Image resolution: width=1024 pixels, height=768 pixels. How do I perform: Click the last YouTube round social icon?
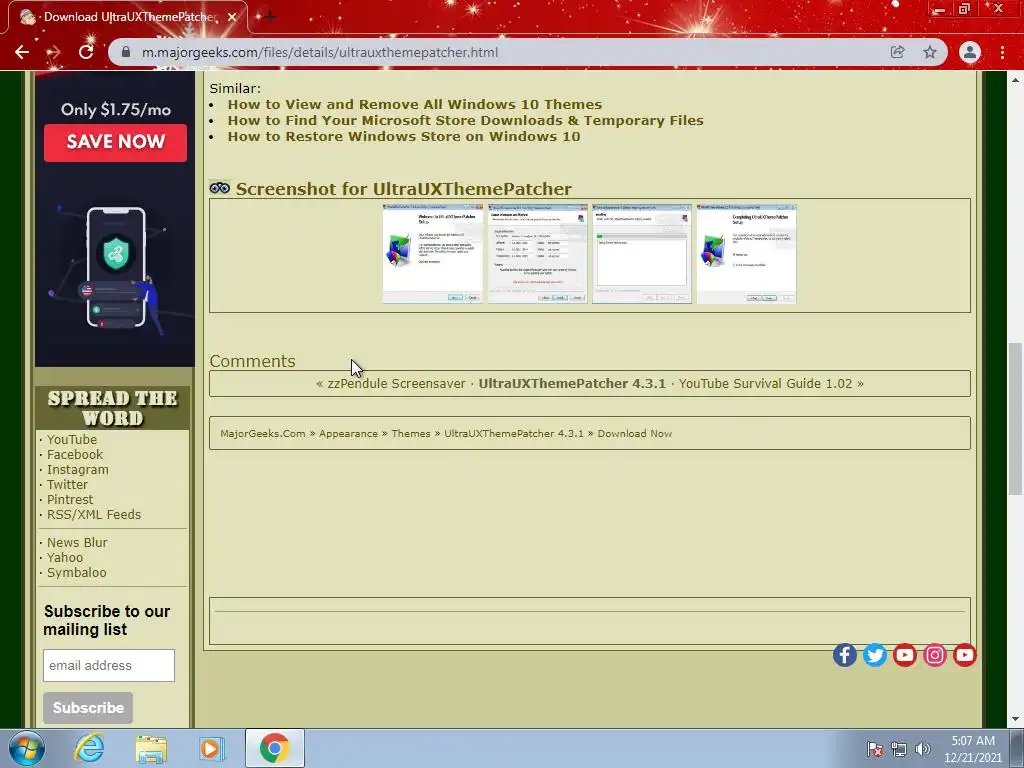click(x=965, y=655)
